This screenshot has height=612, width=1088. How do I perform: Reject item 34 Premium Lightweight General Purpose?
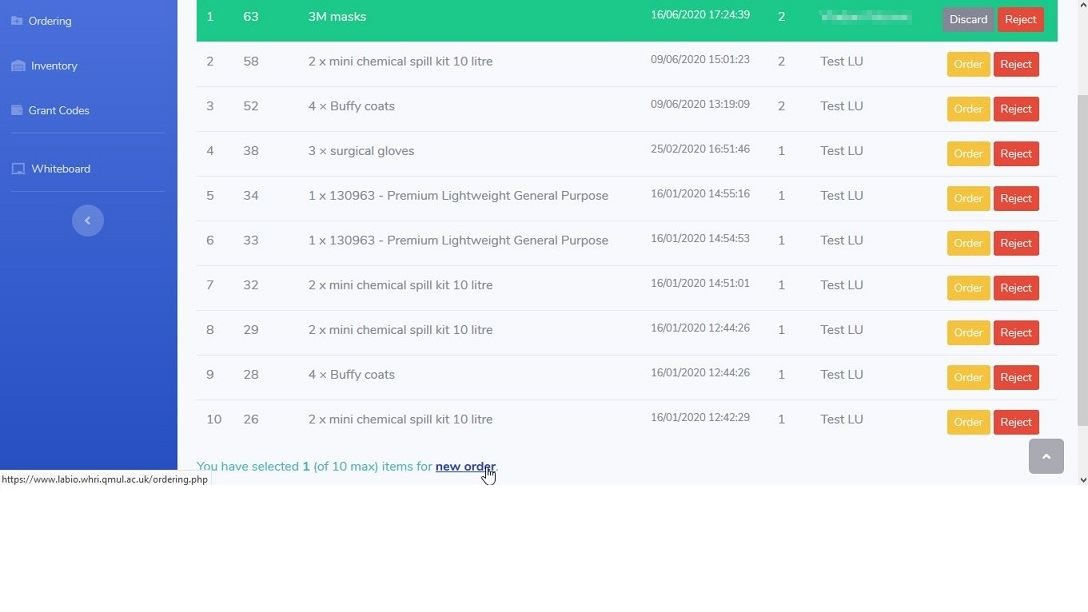click(1016, 198)
